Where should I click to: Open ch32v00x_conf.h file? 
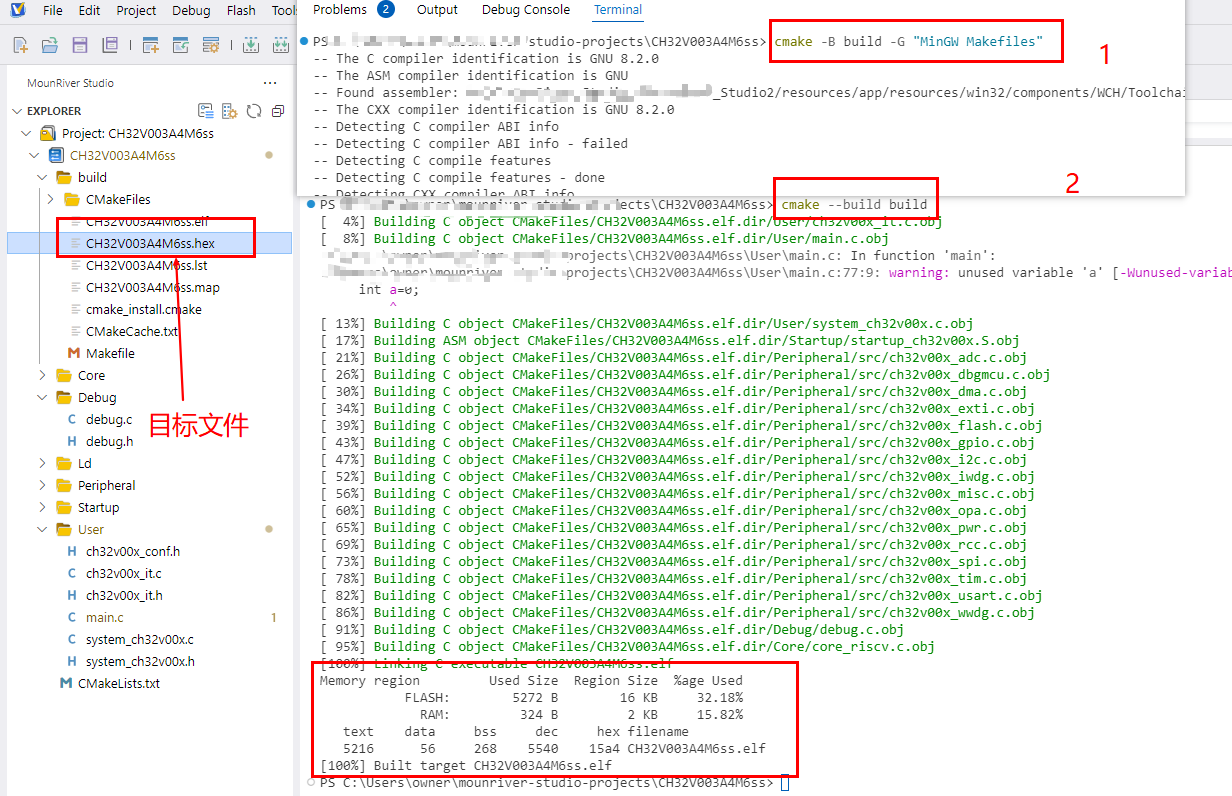pos(132,551)
